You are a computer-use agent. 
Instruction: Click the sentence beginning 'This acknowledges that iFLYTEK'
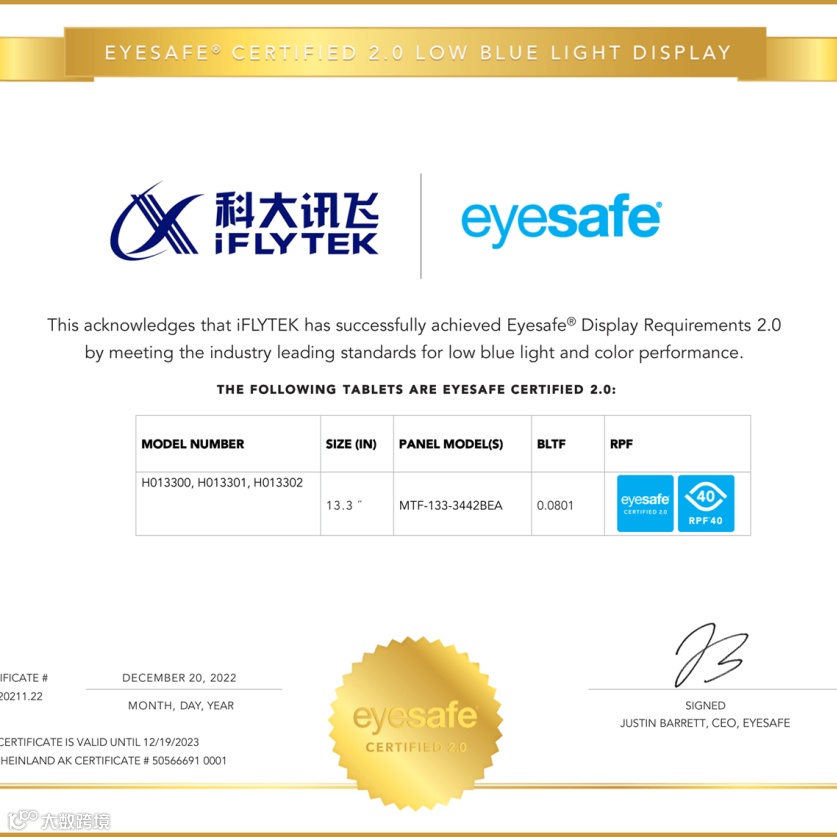pos(414,325)
